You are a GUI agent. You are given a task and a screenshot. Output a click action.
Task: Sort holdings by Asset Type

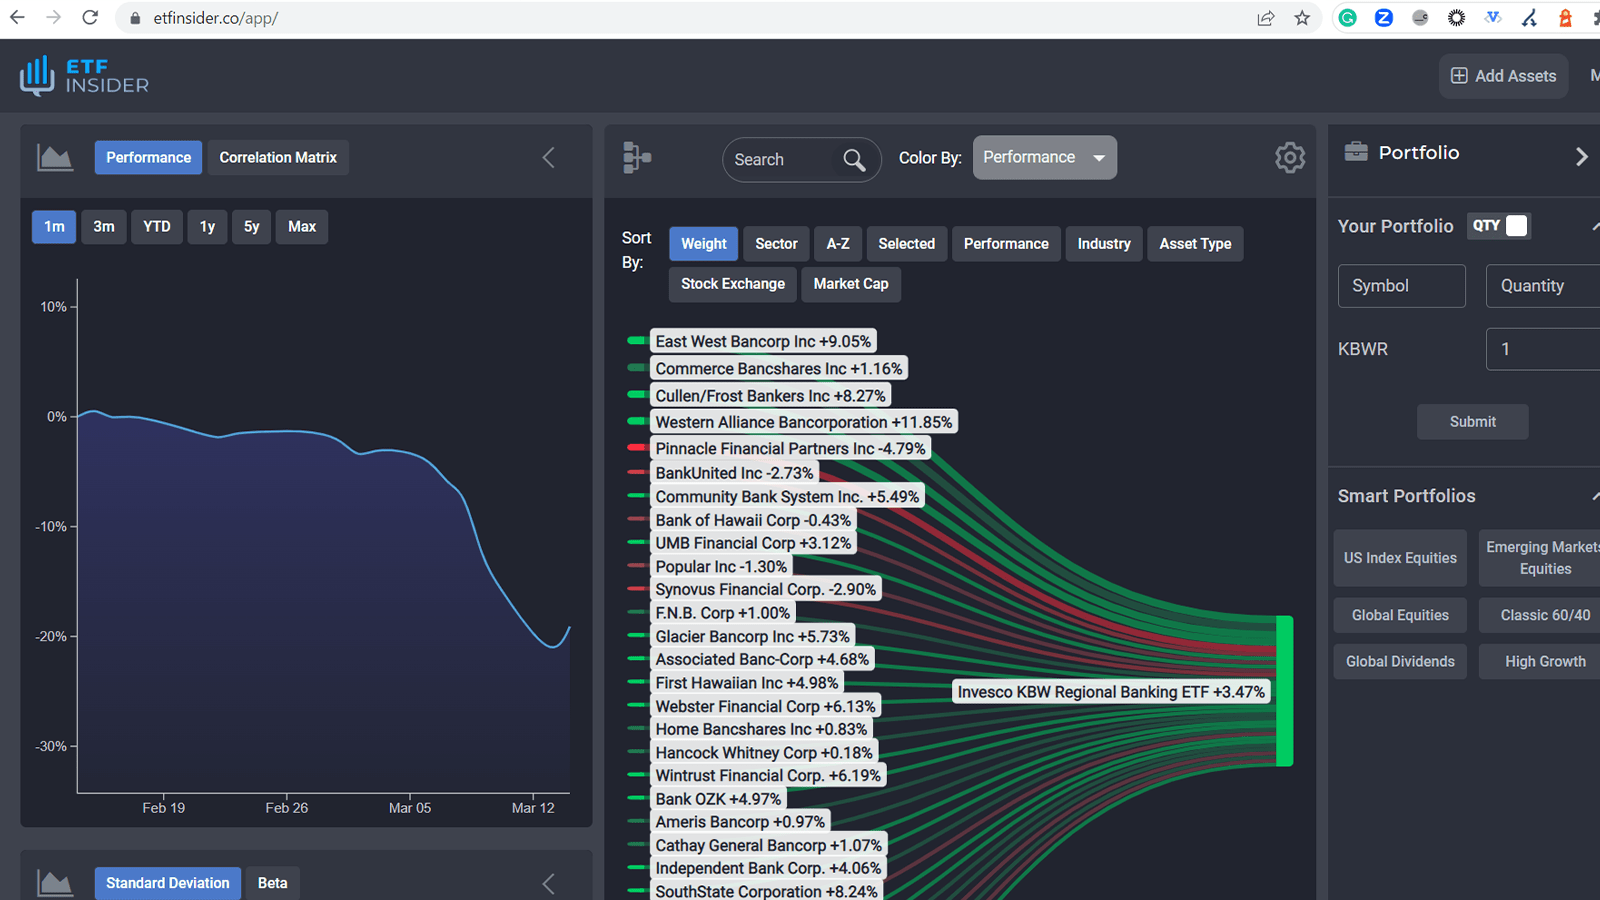click(1195, 244)
